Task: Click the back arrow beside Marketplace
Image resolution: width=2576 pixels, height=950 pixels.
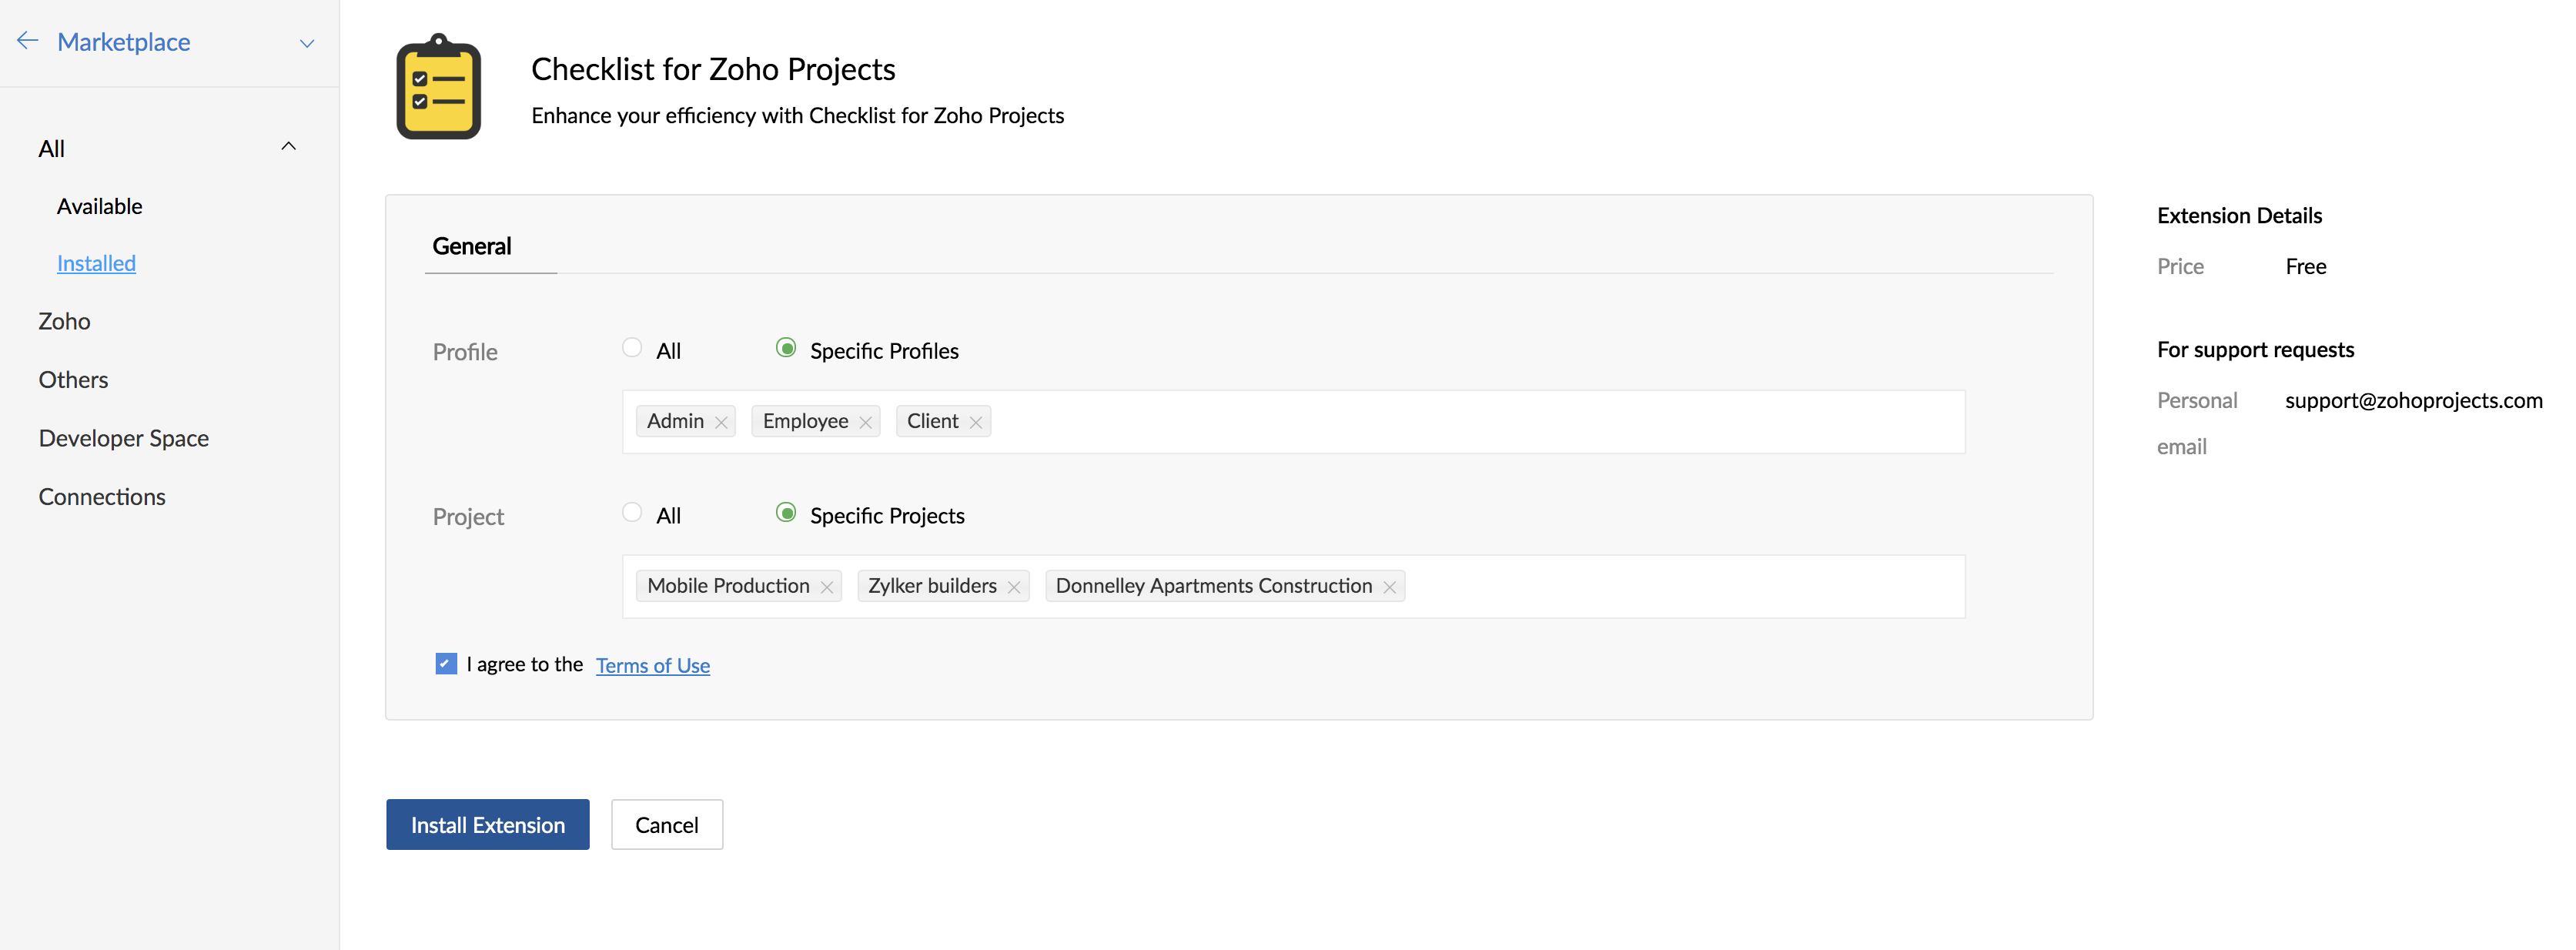Action: 27,41
